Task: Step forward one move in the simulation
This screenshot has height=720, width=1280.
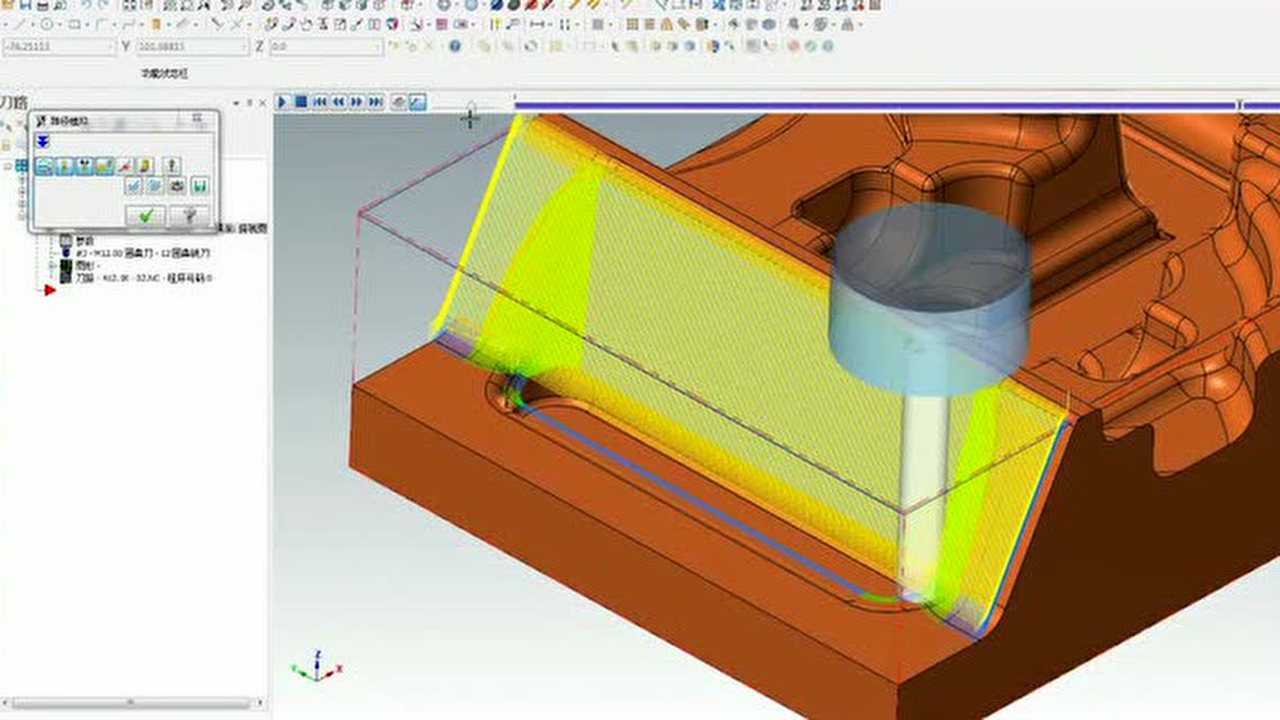Action: click(x=356, y=102)
